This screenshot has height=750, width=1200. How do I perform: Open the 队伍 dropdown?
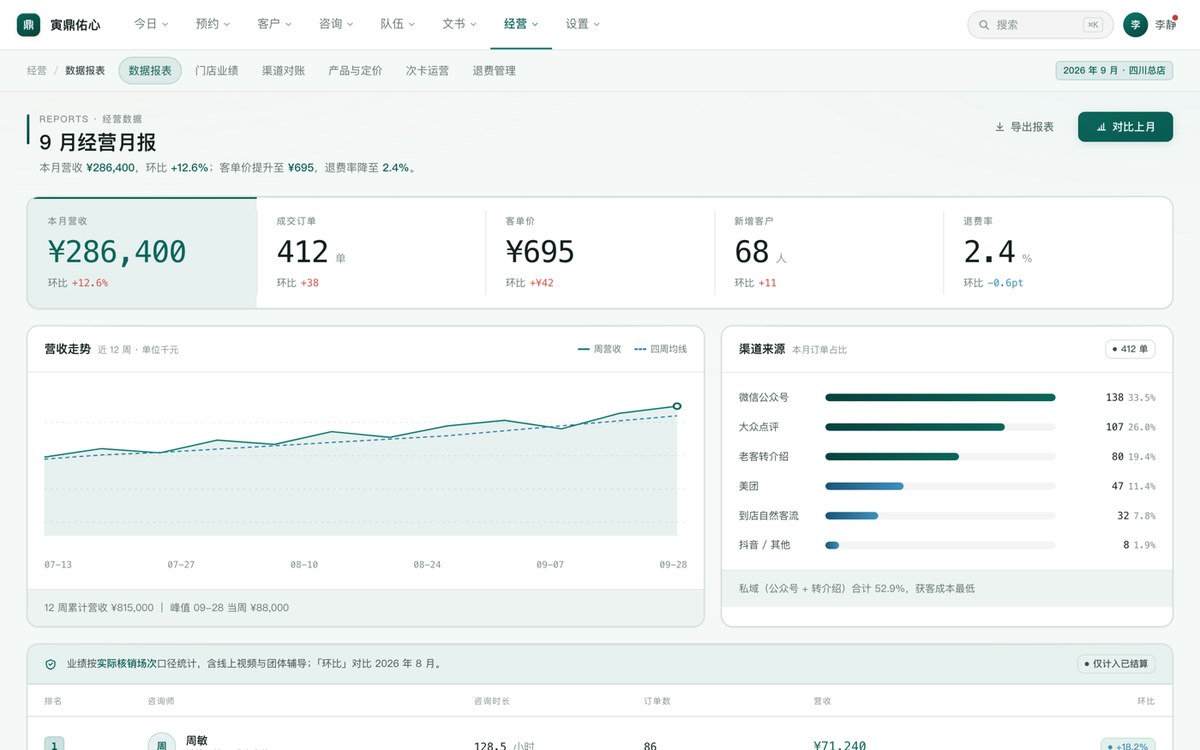click(x=398, y=24)
